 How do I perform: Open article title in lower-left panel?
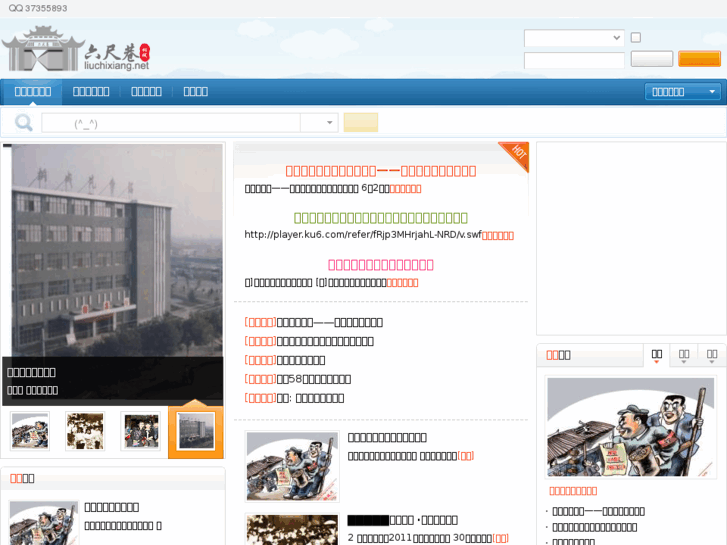click(112, 507)
